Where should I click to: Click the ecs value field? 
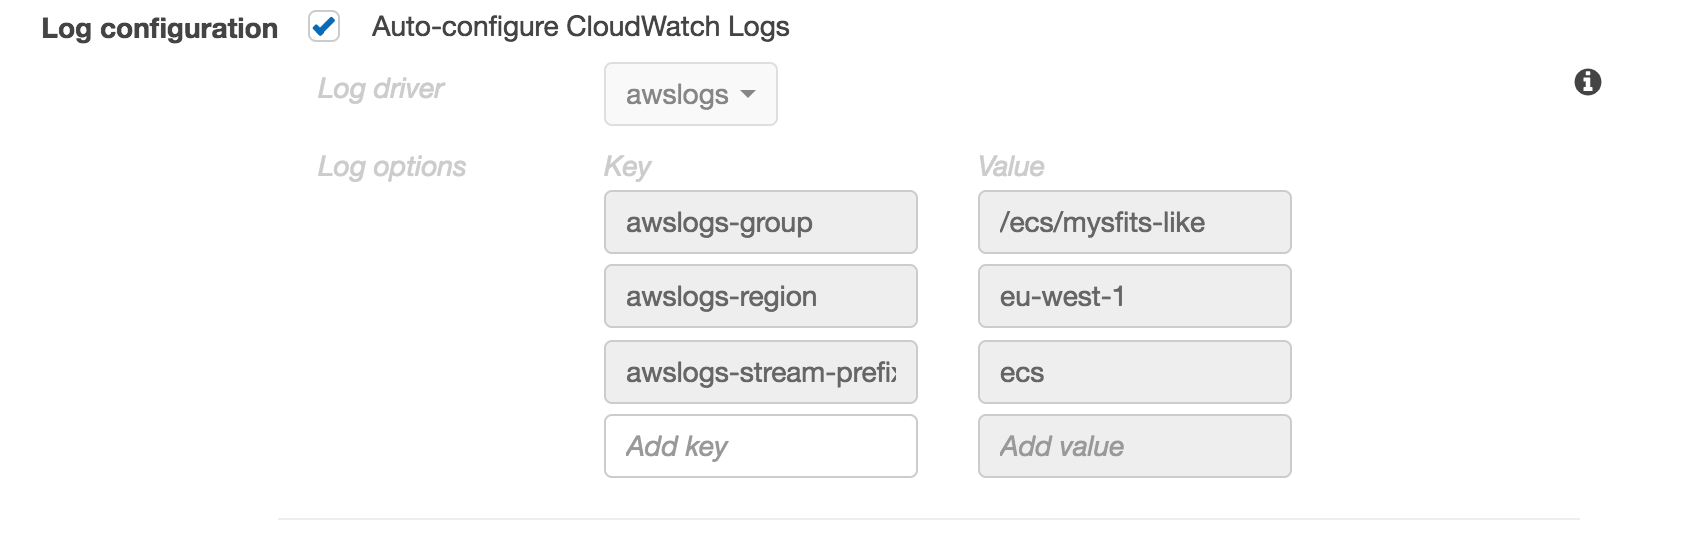(1134, 372)
